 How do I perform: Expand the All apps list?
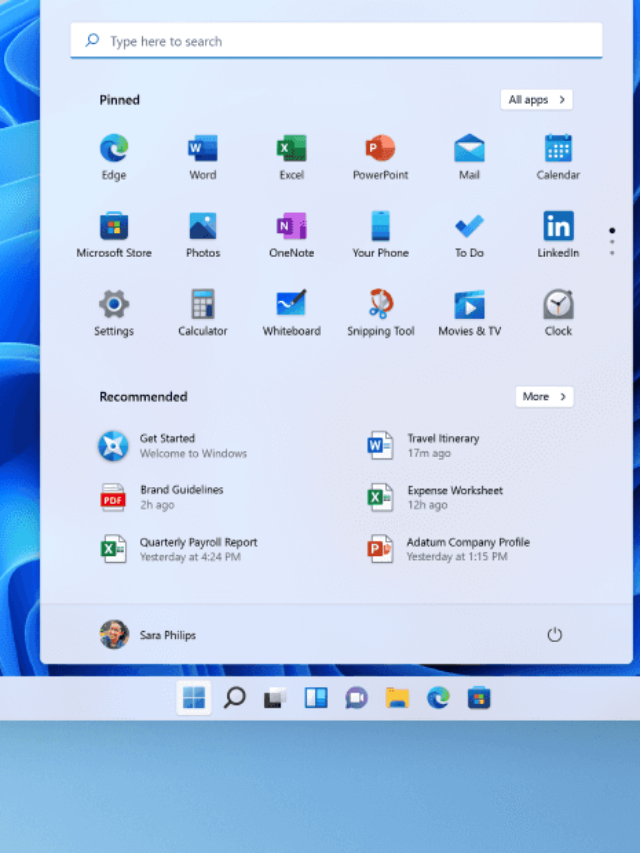536,100
